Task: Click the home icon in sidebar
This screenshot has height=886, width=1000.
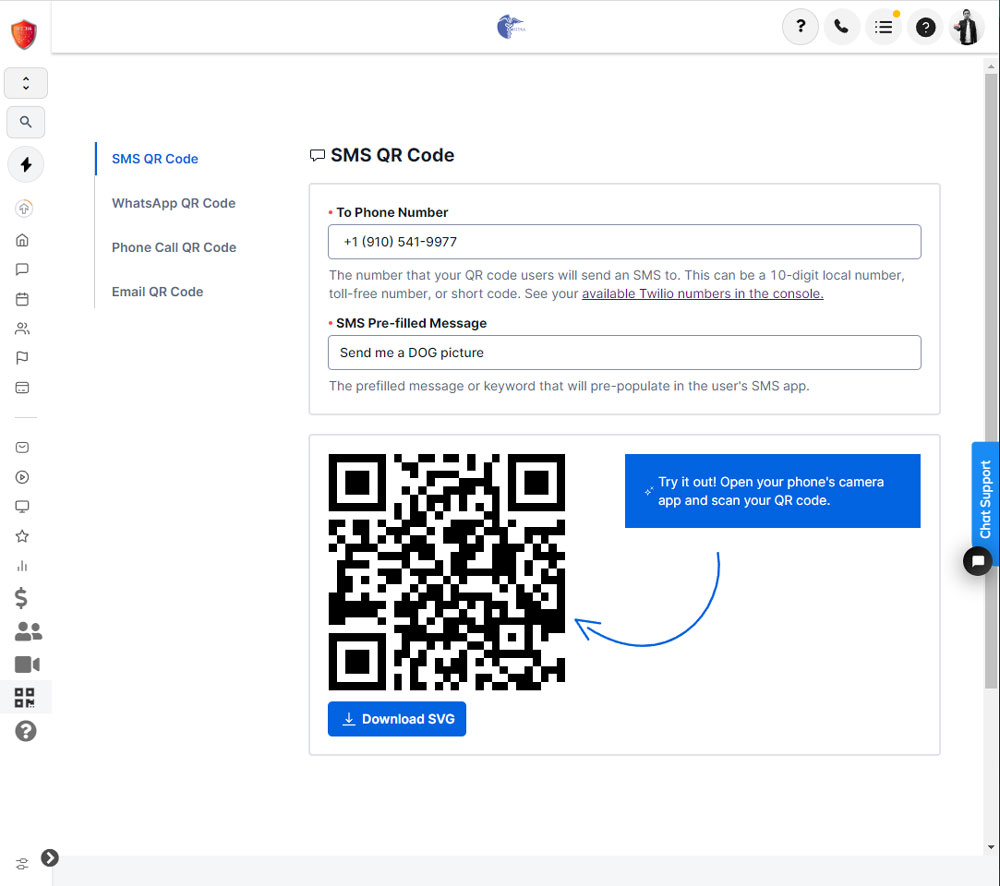Action: click(x=22, y=240)
